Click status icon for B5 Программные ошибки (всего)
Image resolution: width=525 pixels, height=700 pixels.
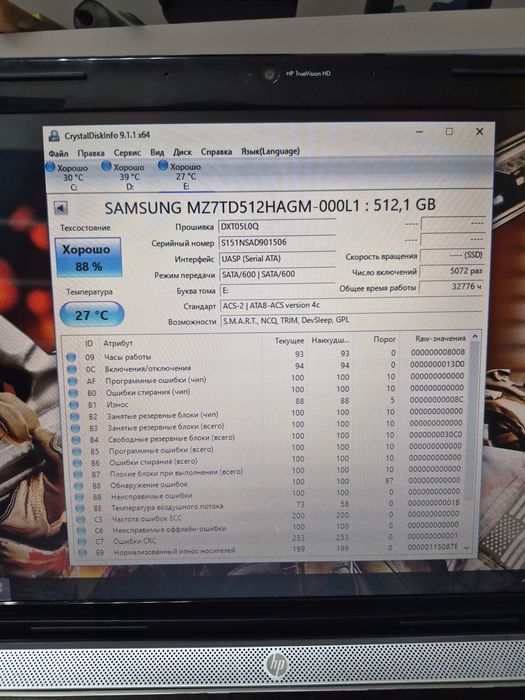[x=77, y=451]
